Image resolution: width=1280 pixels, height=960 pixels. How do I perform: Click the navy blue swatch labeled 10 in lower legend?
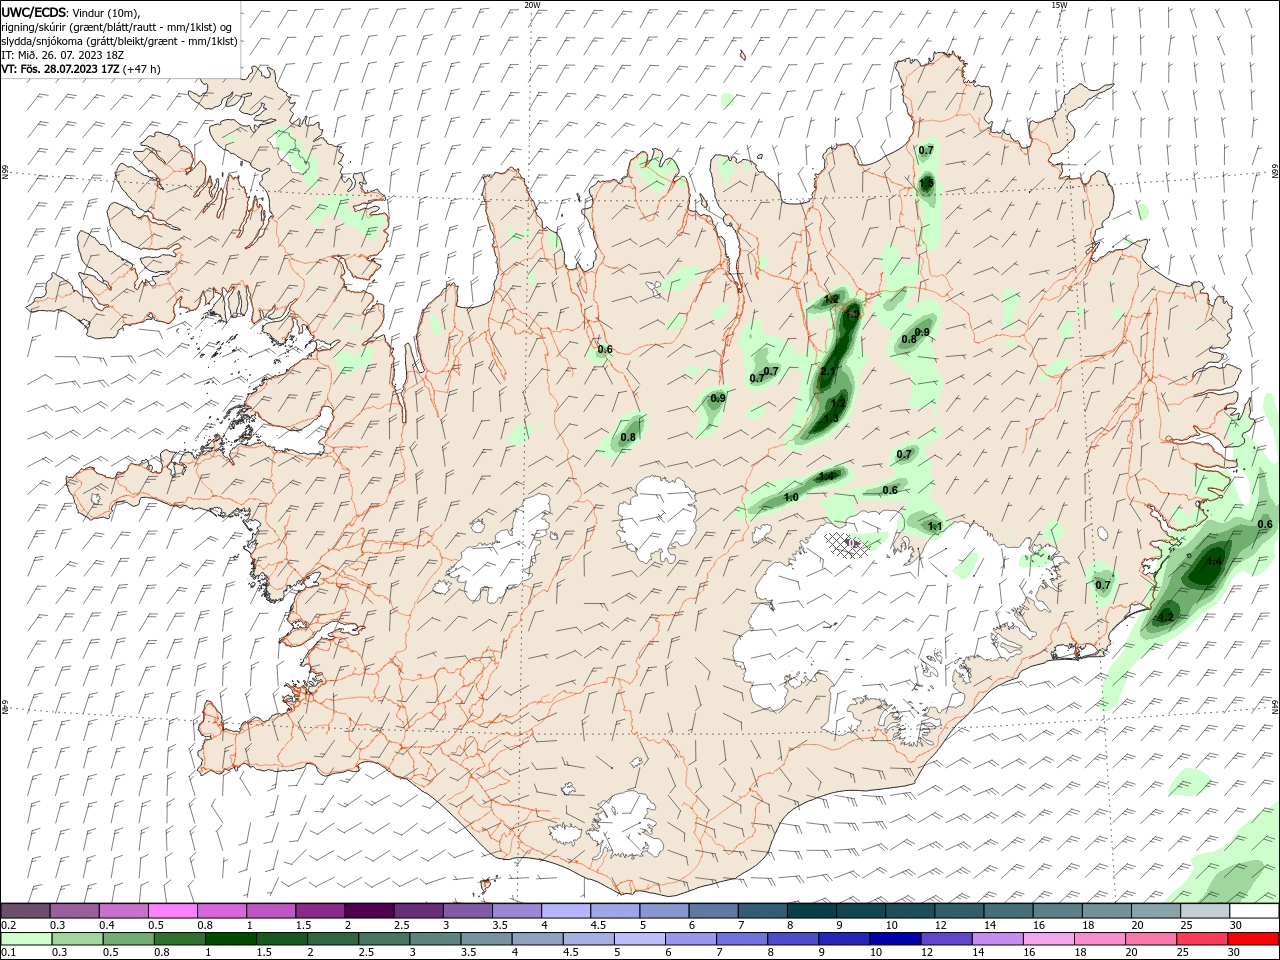tap(895, 939)
